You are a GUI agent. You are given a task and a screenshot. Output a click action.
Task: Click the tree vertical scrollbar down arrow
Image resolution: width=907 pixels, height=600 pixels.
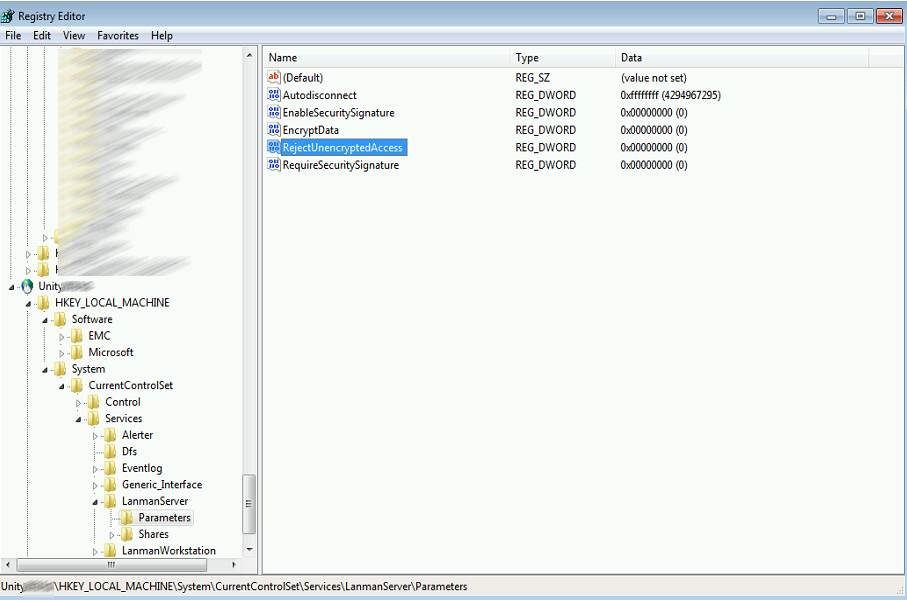click(249, 550)
